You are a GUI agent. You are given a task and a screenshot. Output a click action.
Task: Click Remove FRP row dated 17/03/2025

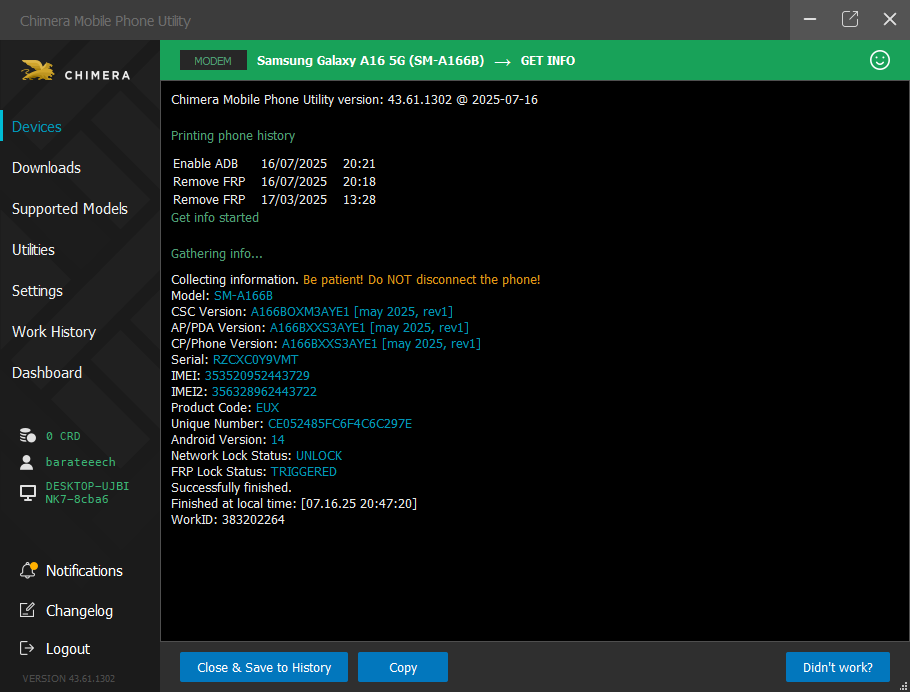[274, 200]
